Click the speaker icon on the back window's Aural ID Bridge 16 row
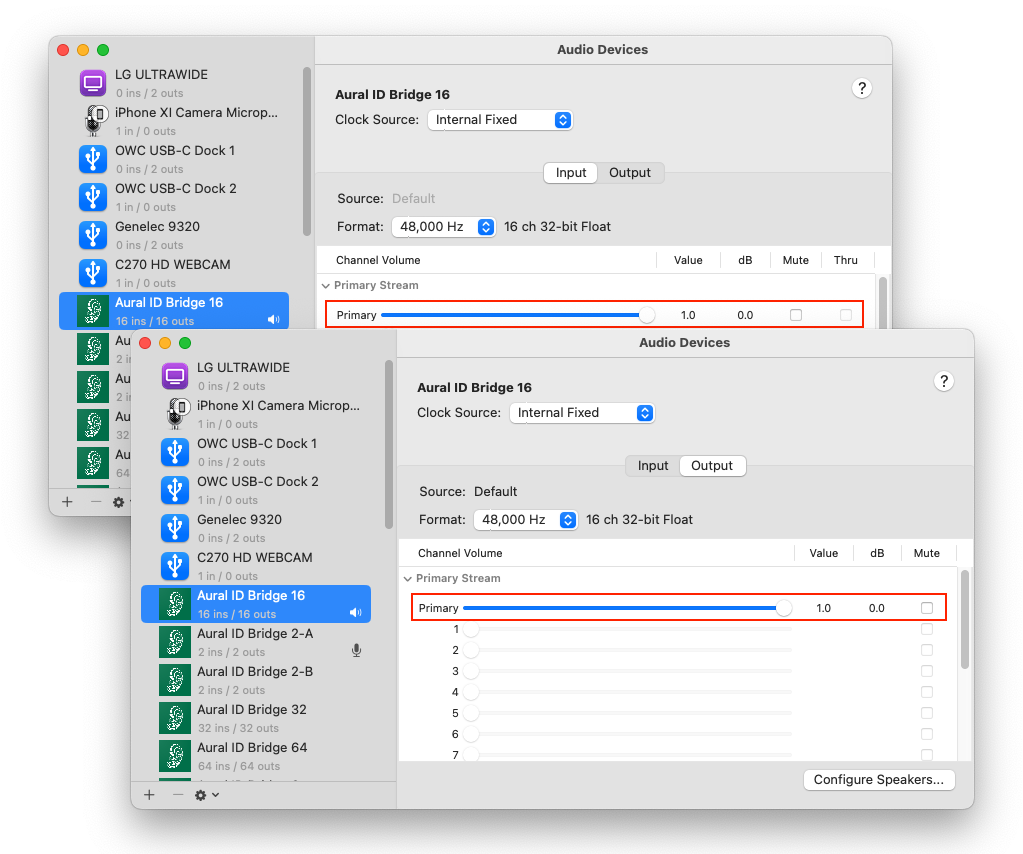The width and height of the screenshot is (1023, 854). point(274,320)
